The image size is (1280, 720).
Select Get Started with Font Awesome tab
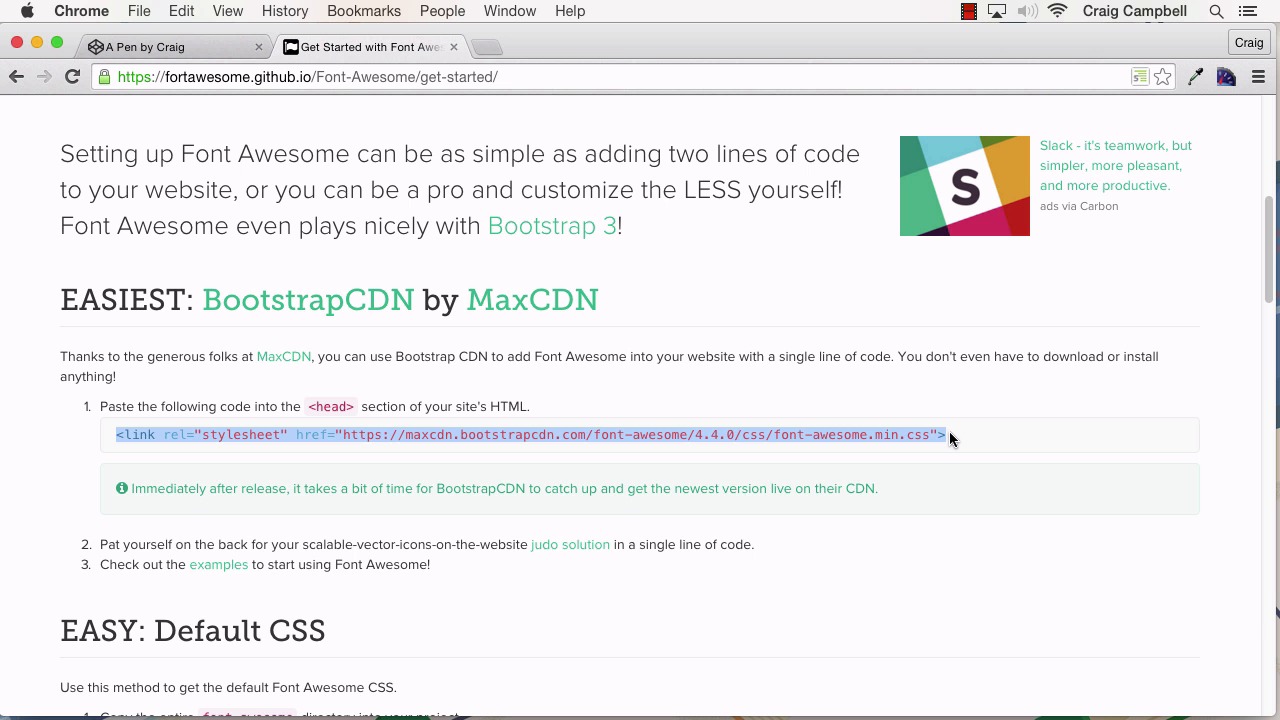click(x=365, y=47)
